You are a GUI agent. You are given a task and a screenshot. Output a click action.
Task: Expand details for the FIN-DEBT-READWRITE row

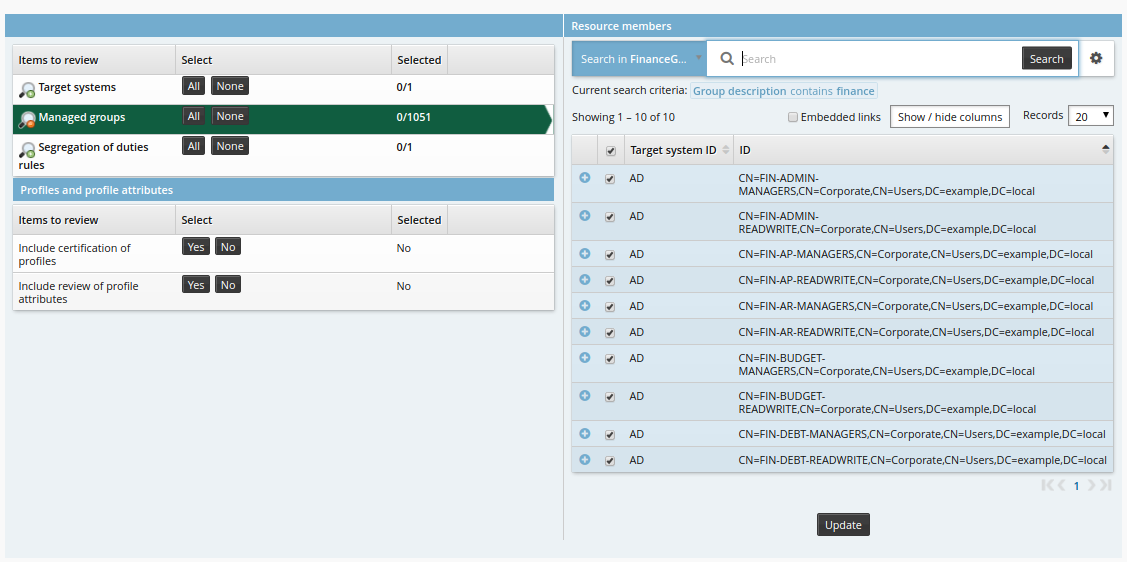tap(585, 460)
